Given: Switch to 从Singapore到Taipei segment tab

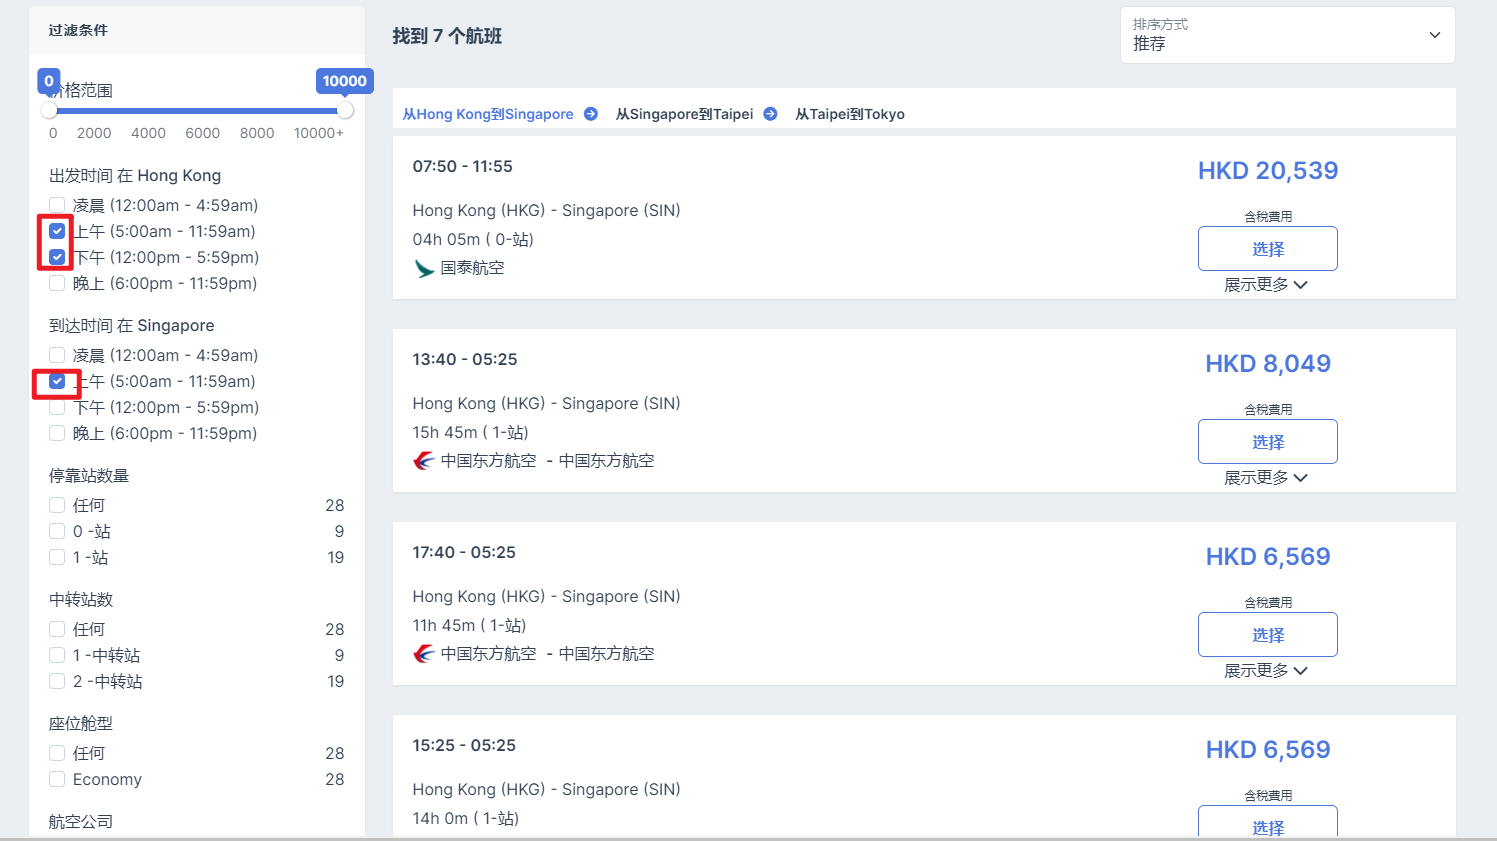Looking at the screenshot, I should [x=685, y=114].
